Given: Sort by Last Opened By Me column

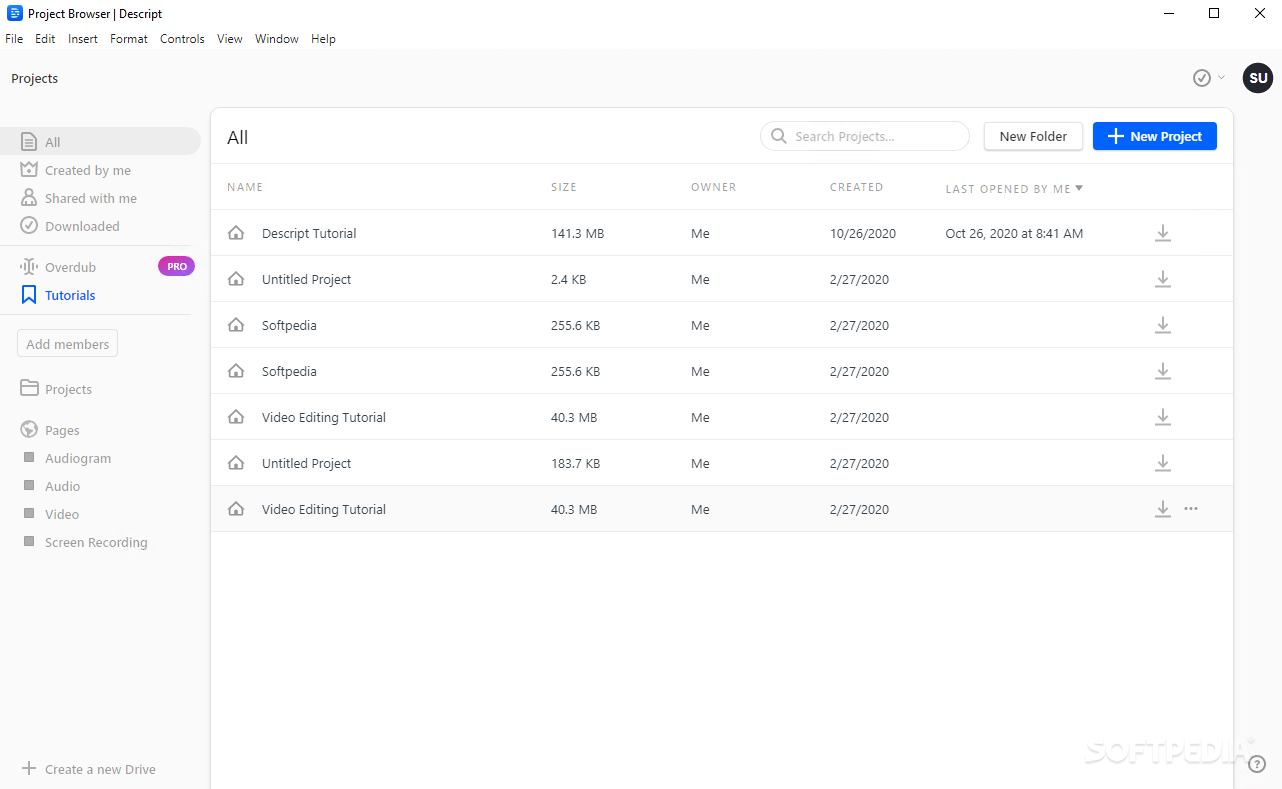Looking at the screenshot, I should tap(1014, 188).
